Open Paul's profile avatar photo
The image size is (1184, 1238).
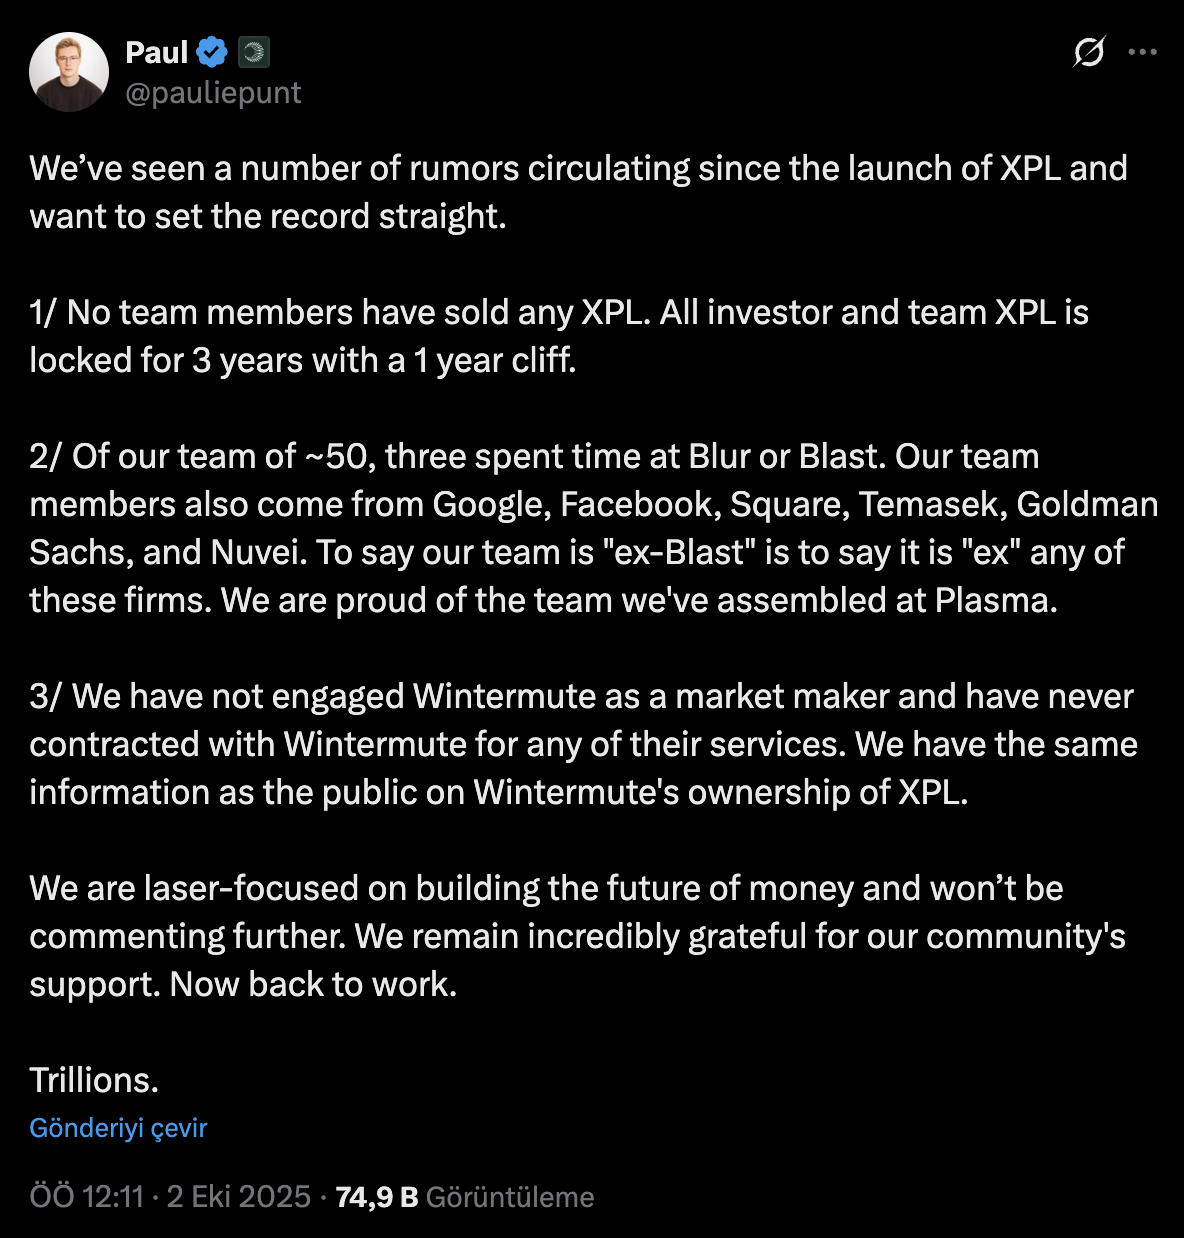pyautogui.click(x=69, y=72)
